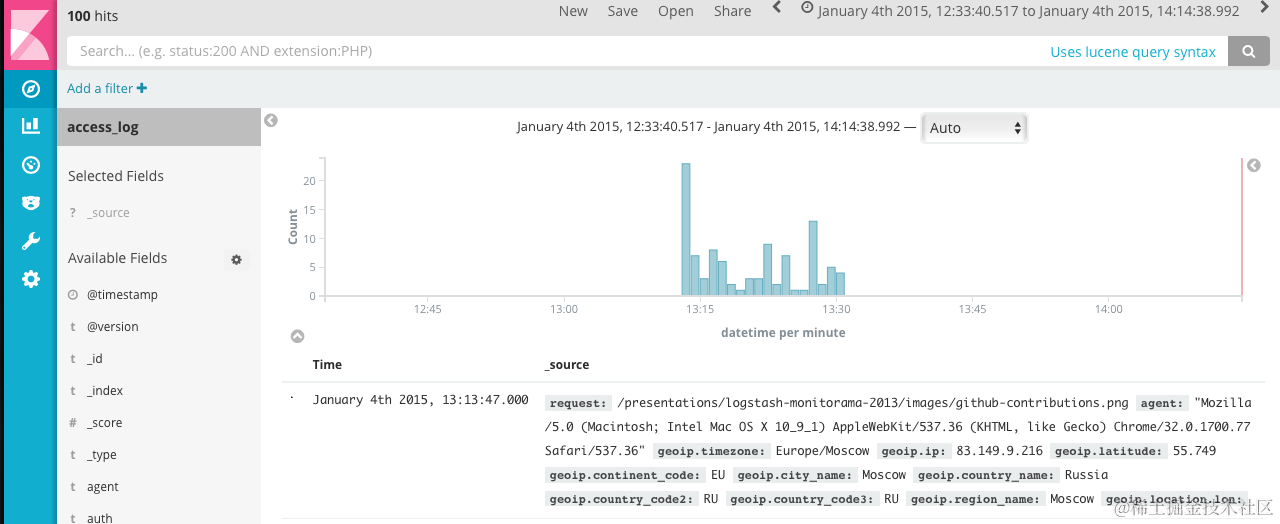Collapse the field sidebar with arrow
Viewport: 1280px width, 524px height.
(x=271, y=120)
